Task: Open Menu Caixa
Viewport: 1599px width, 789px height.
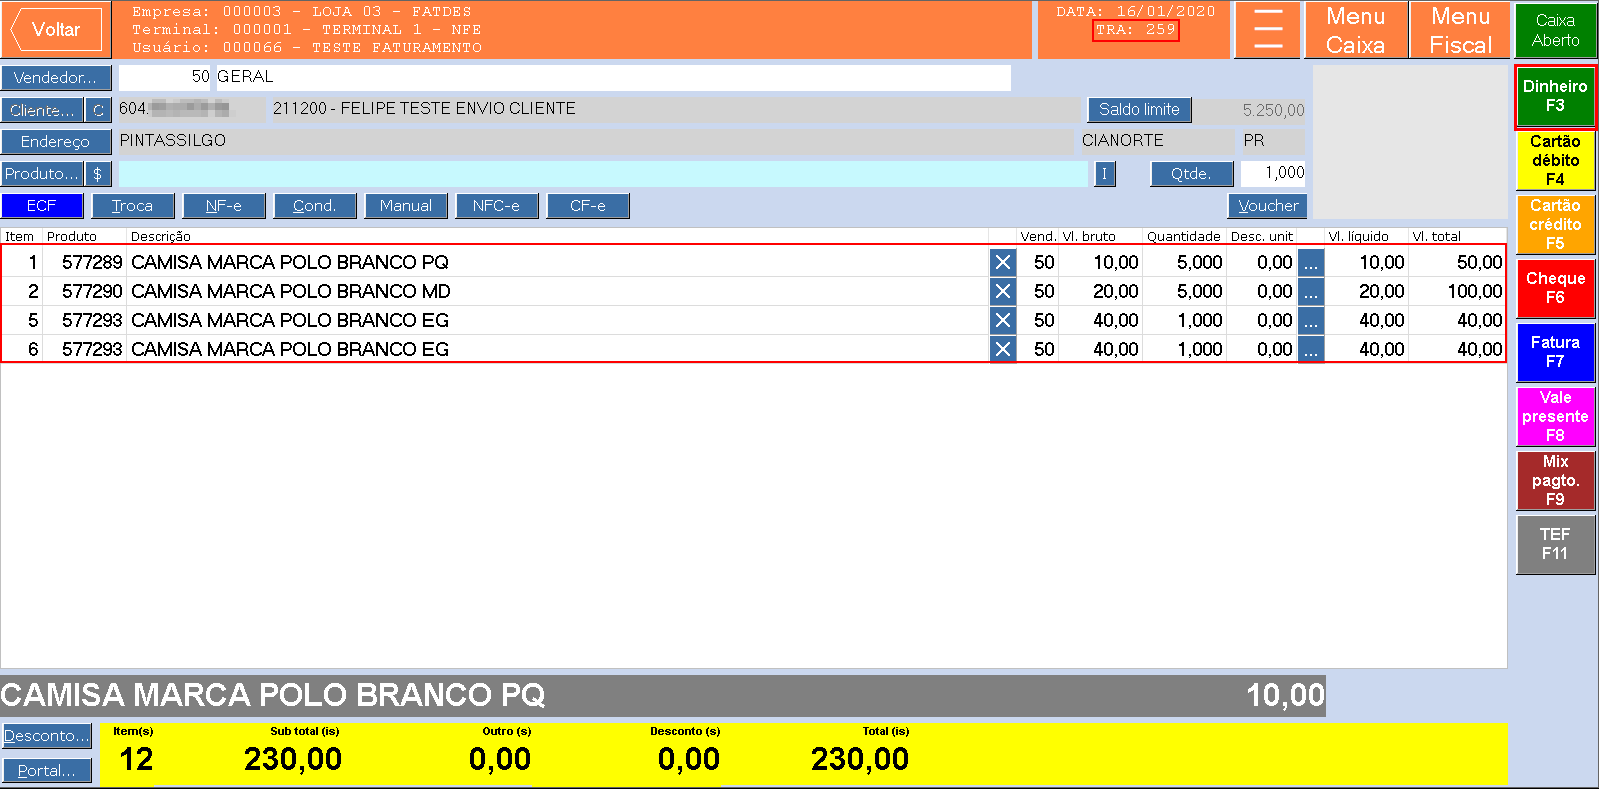Action: (x=1356, y=30)
